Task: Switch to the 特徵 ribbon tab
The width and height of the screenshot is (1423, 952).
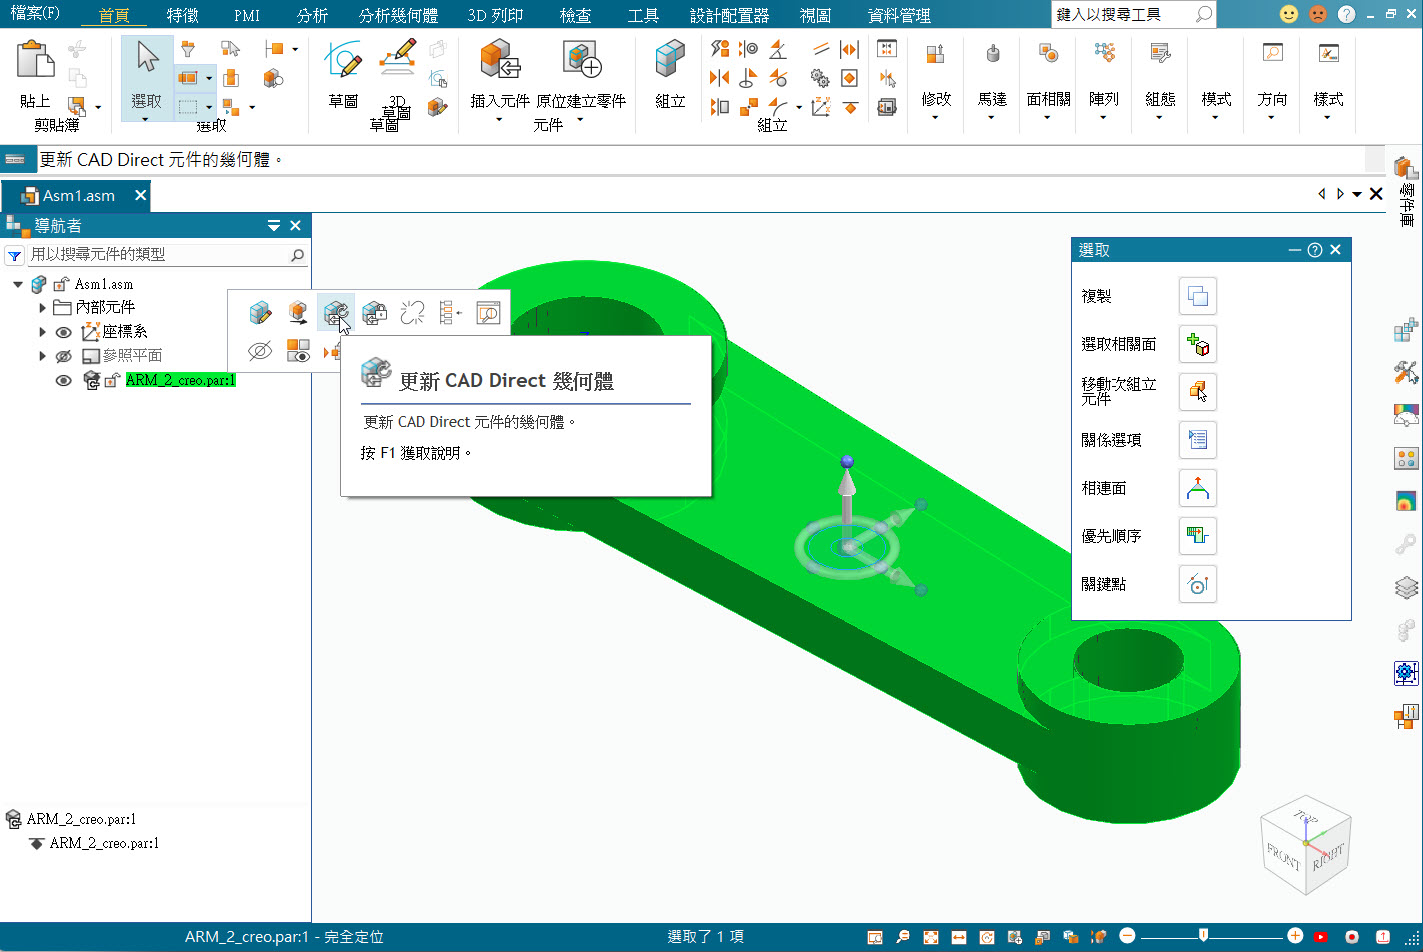Action: pos(182,15)
